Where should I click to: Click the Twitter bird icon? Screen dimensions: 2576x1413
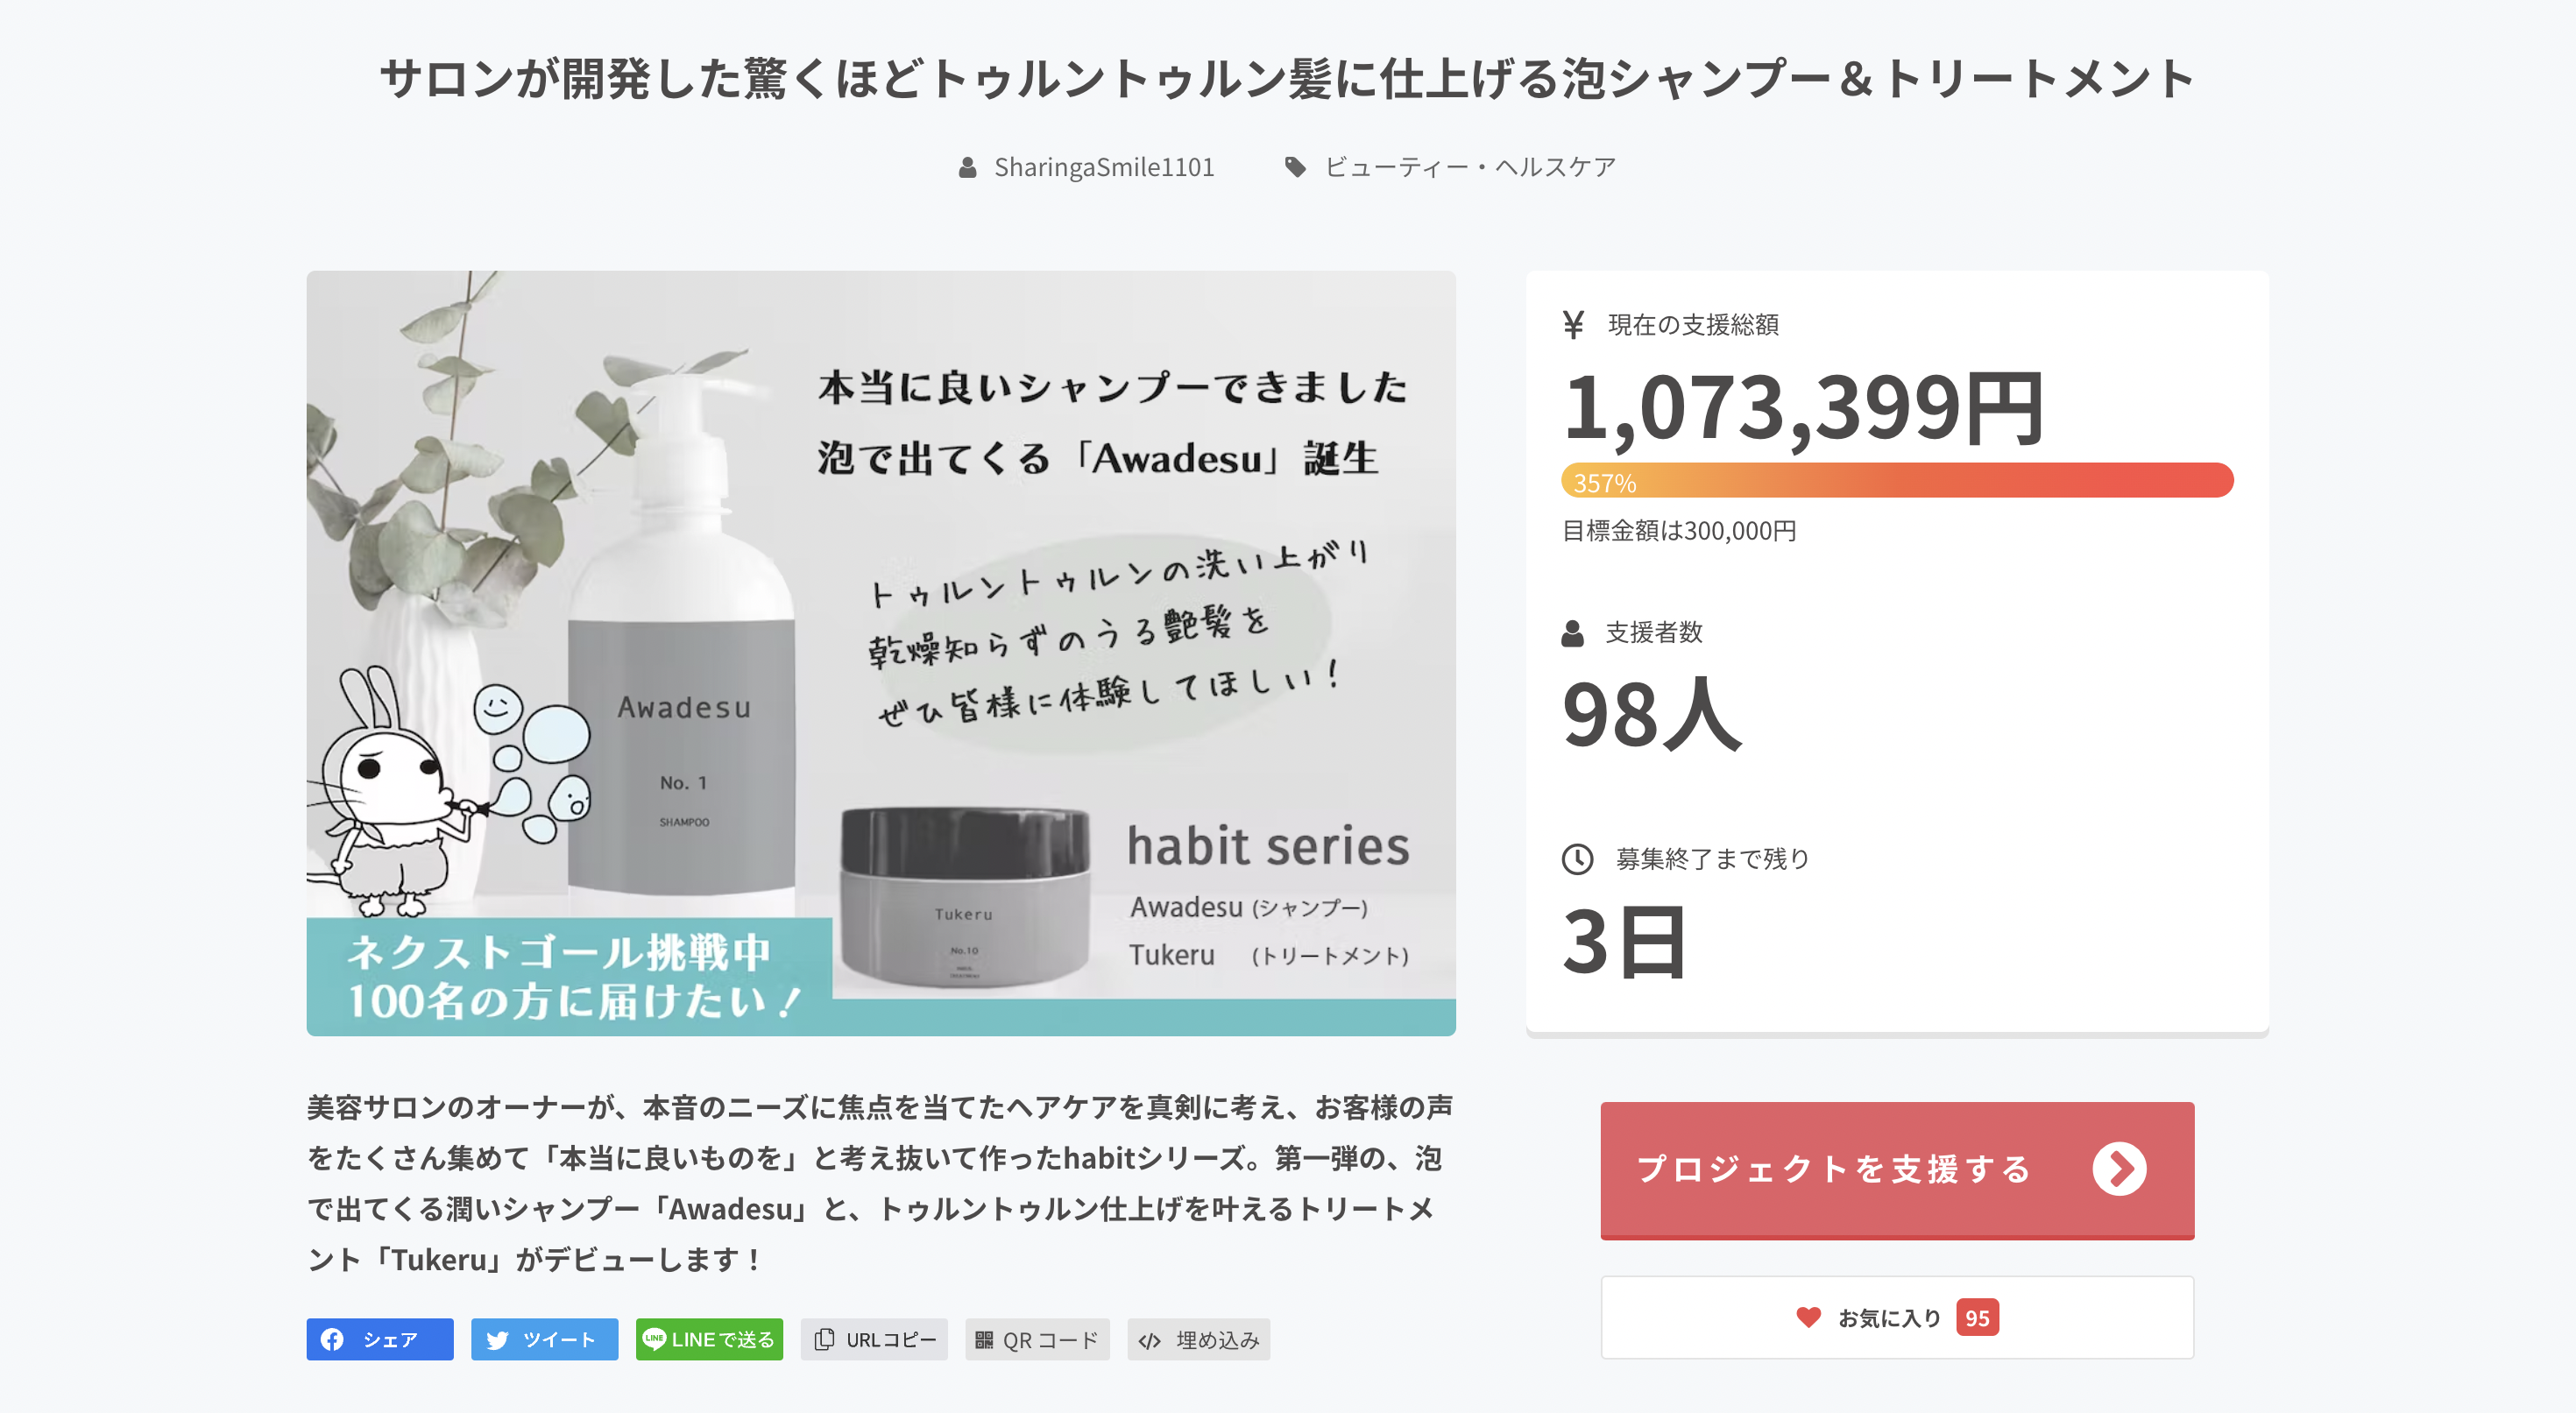(x=497, y=1339)
